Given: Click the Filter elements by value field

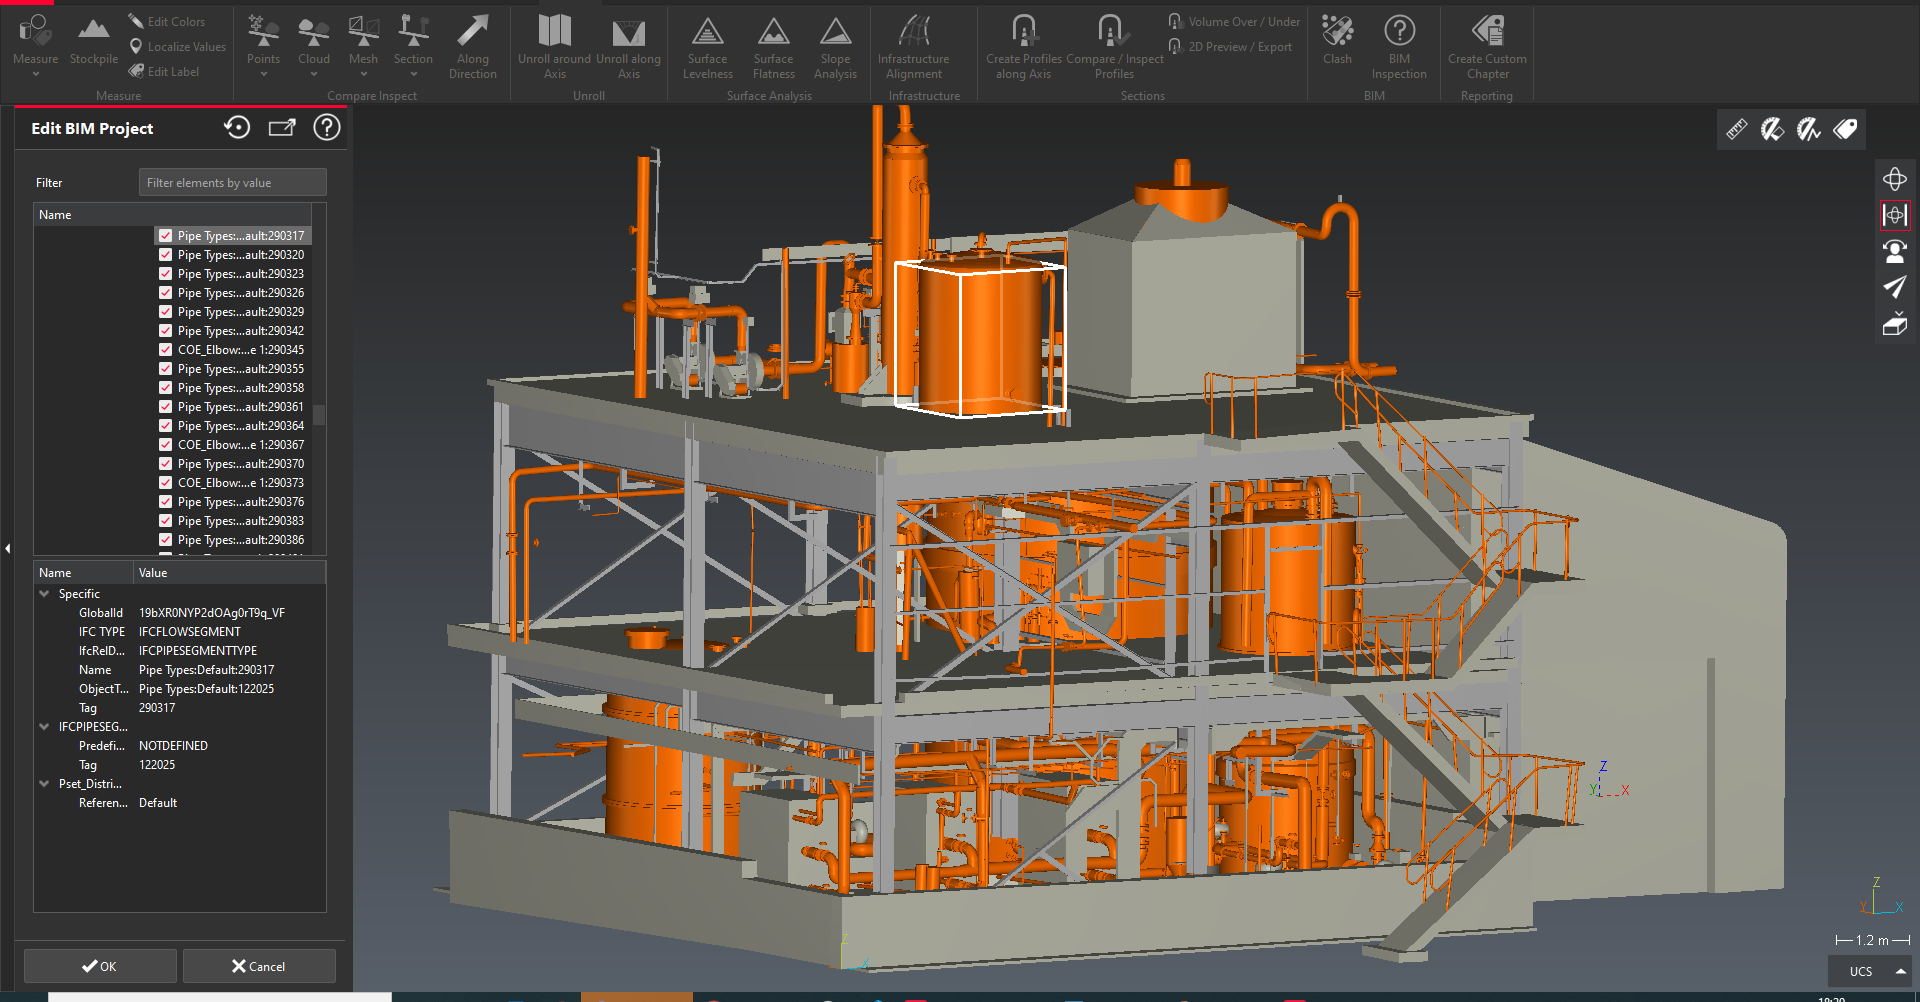Looking at the screenshot, I should click(232, 183).
